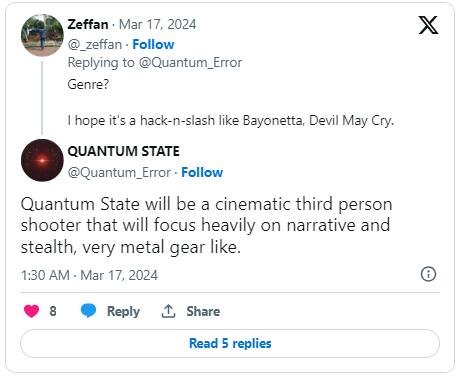This screenshot has height=376, width=460.
Task: Click the Mar 17, 2024 date beside Zeffan
Action: [x=157, y=24]
